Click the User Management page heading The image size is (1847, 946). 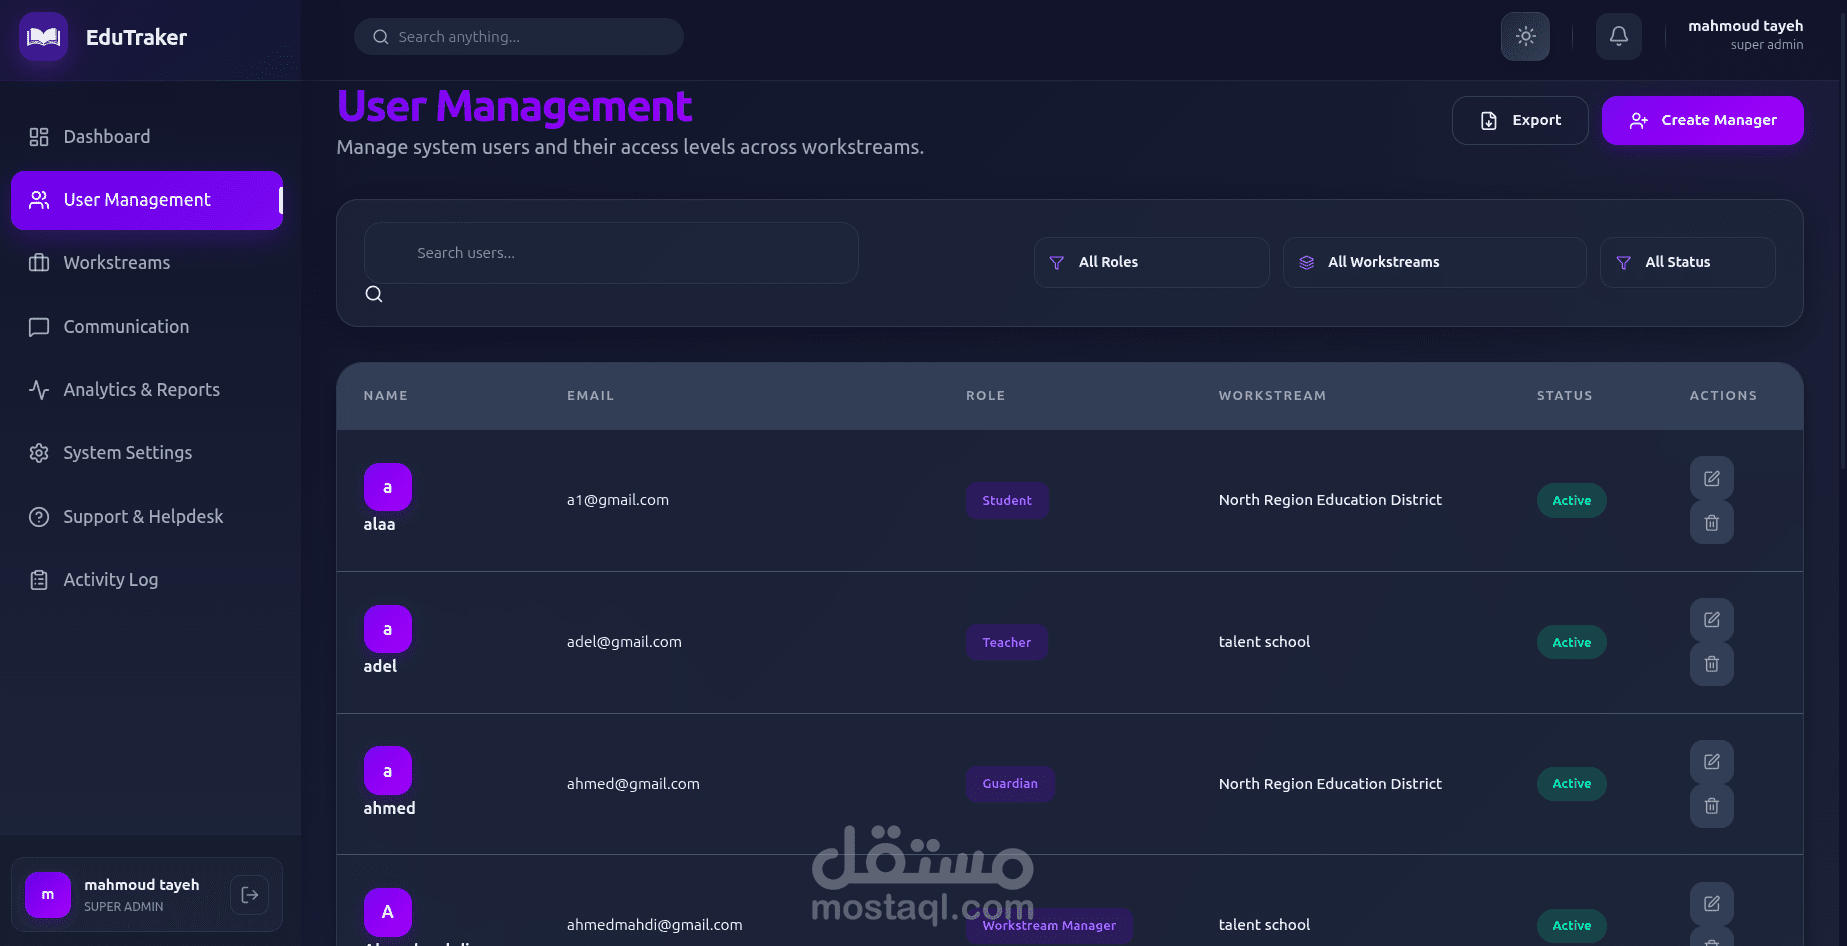click(514, 106)
